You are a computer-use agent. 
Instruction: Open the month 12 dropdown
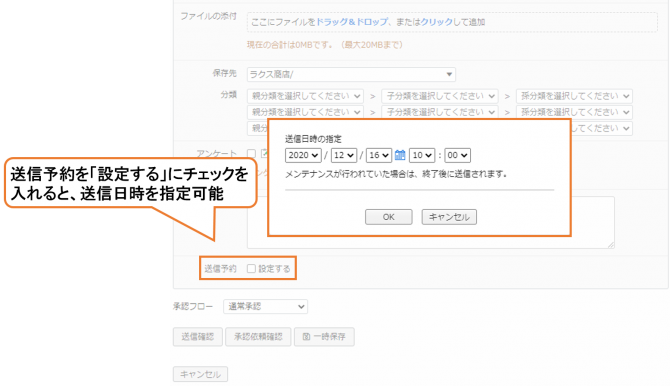coord(344,155)
